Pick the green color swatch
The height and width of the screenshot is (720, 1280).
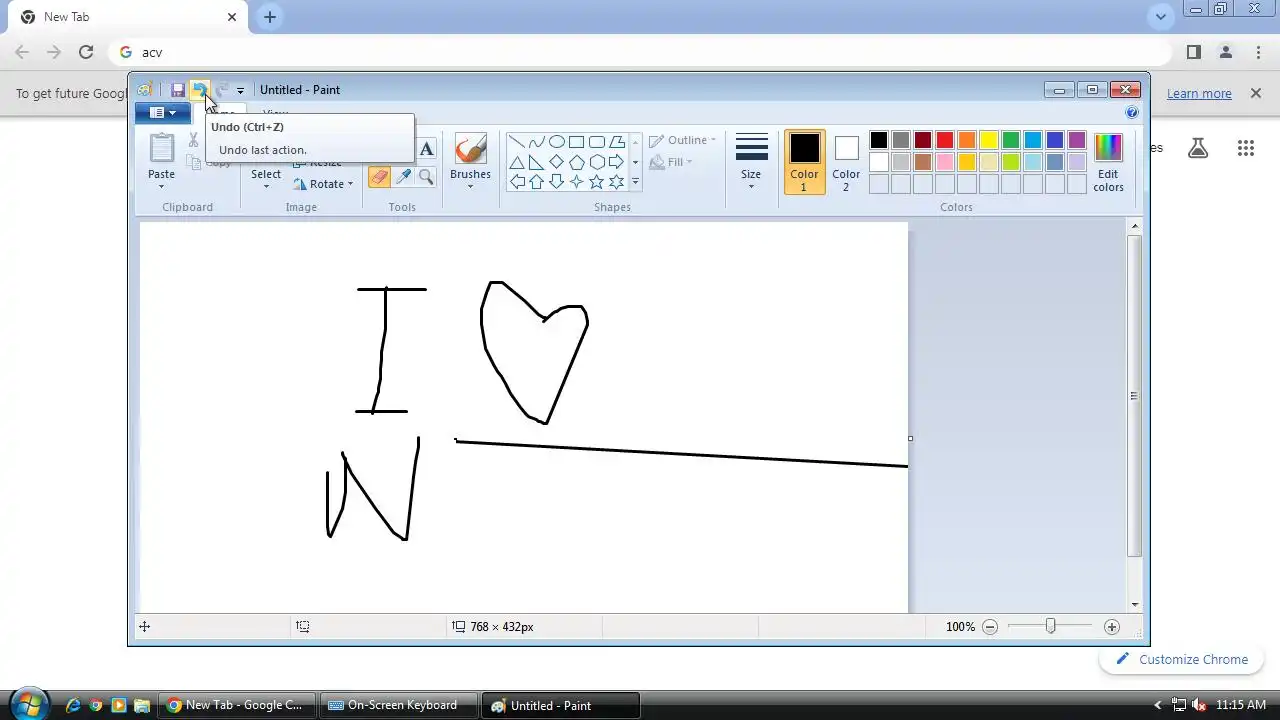pyautogui.click(x=1011, y=140)
